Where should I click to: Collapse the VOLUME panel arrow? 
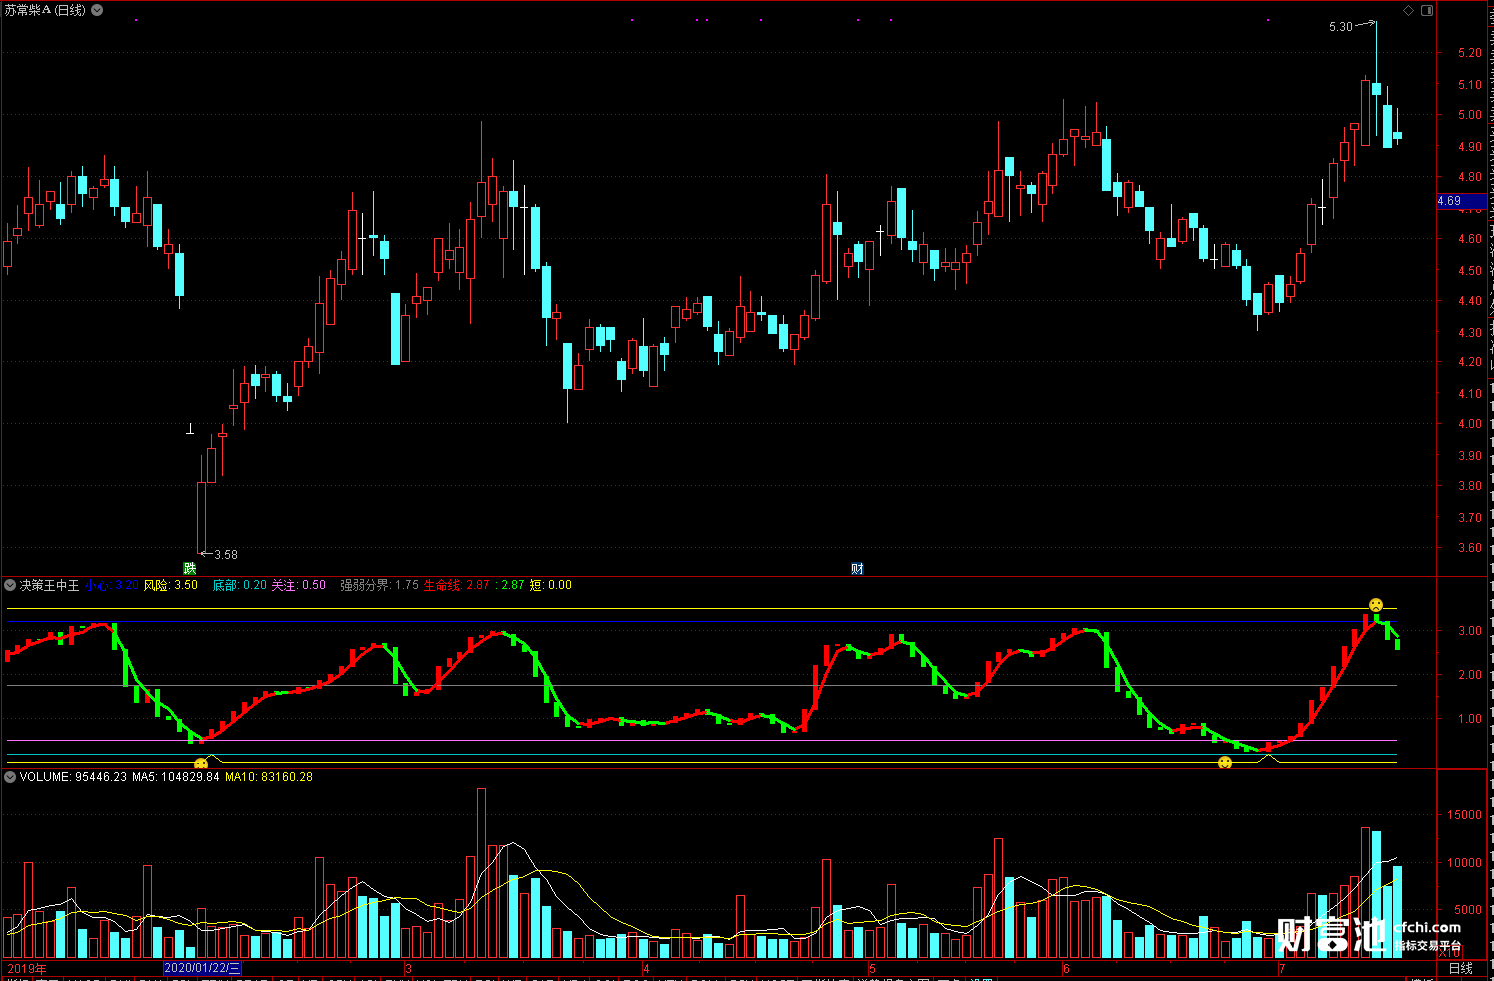[x=10, y=776]
